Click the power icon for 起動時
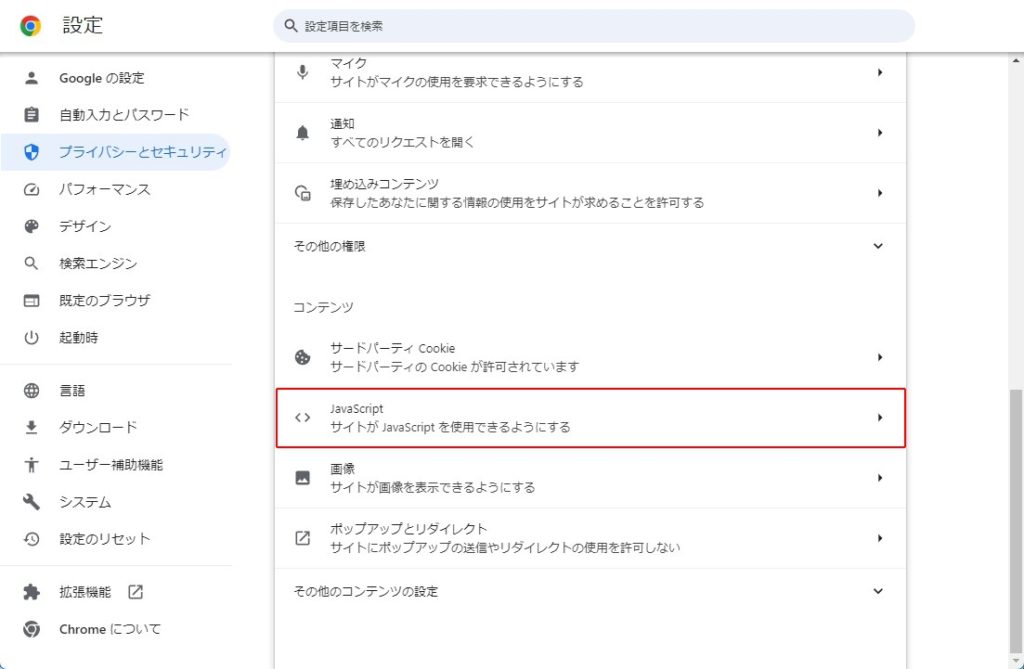1024x669 pixels. pyautogui.click(x=31, y=338)
